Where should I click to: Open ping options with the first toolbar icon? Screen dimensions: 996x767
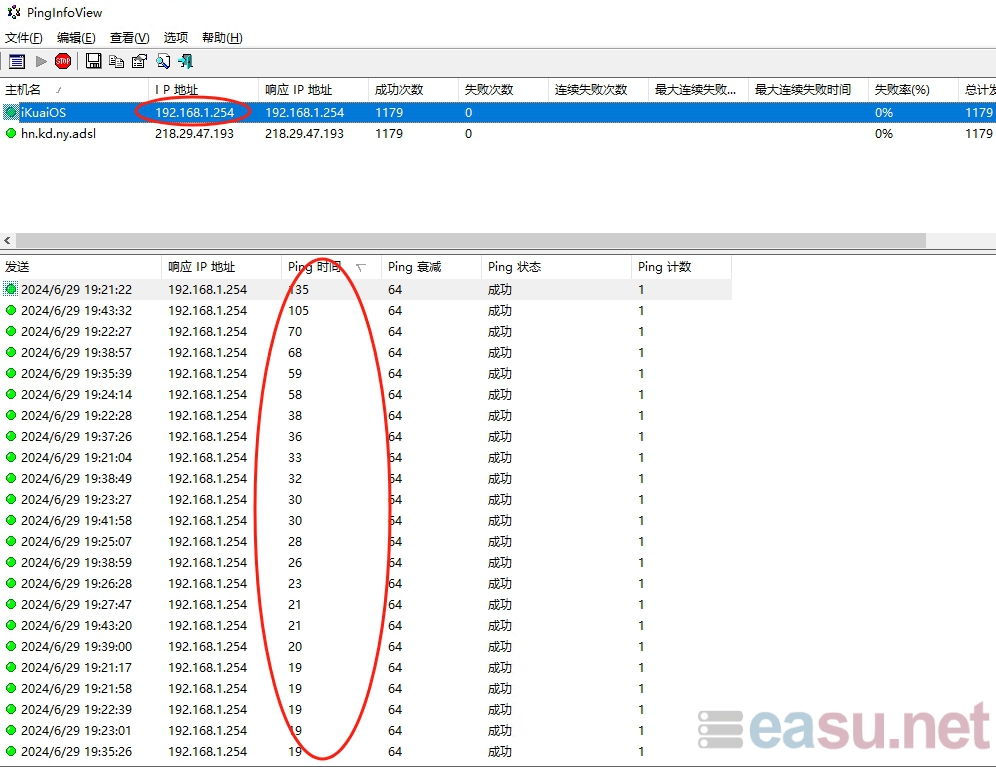click(x=16, y=60)
